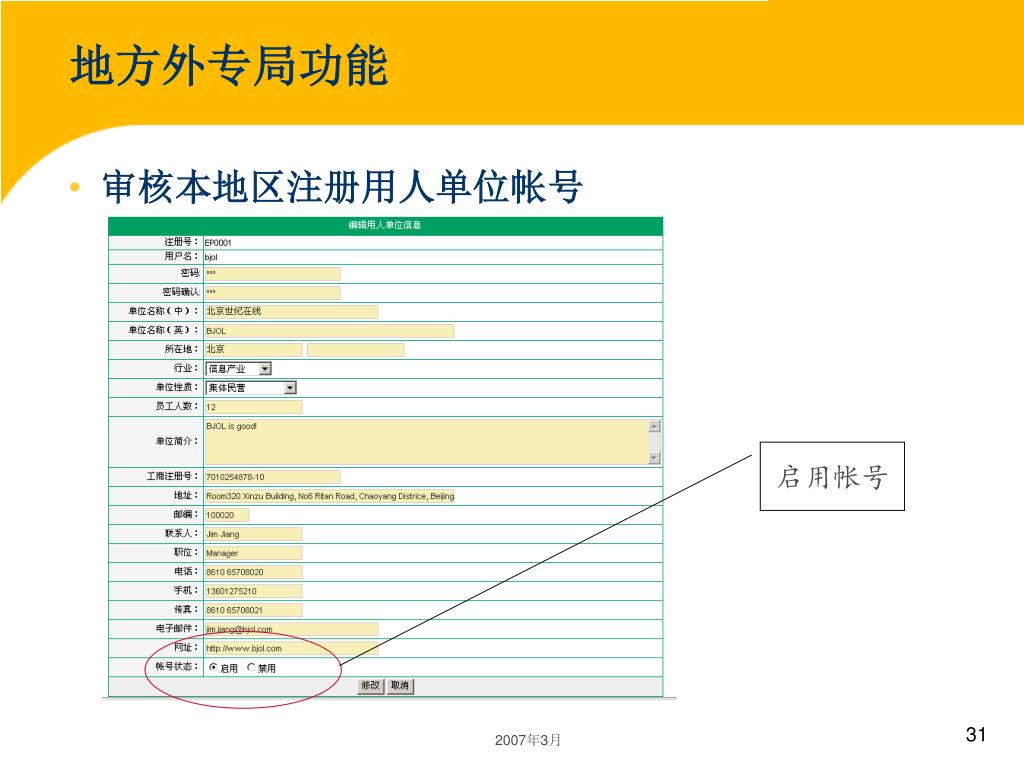This screenshot has width=1024, height=768.
Task: Open the 行业 dropdown showing 信息产业
Action: tap(238, 369)
